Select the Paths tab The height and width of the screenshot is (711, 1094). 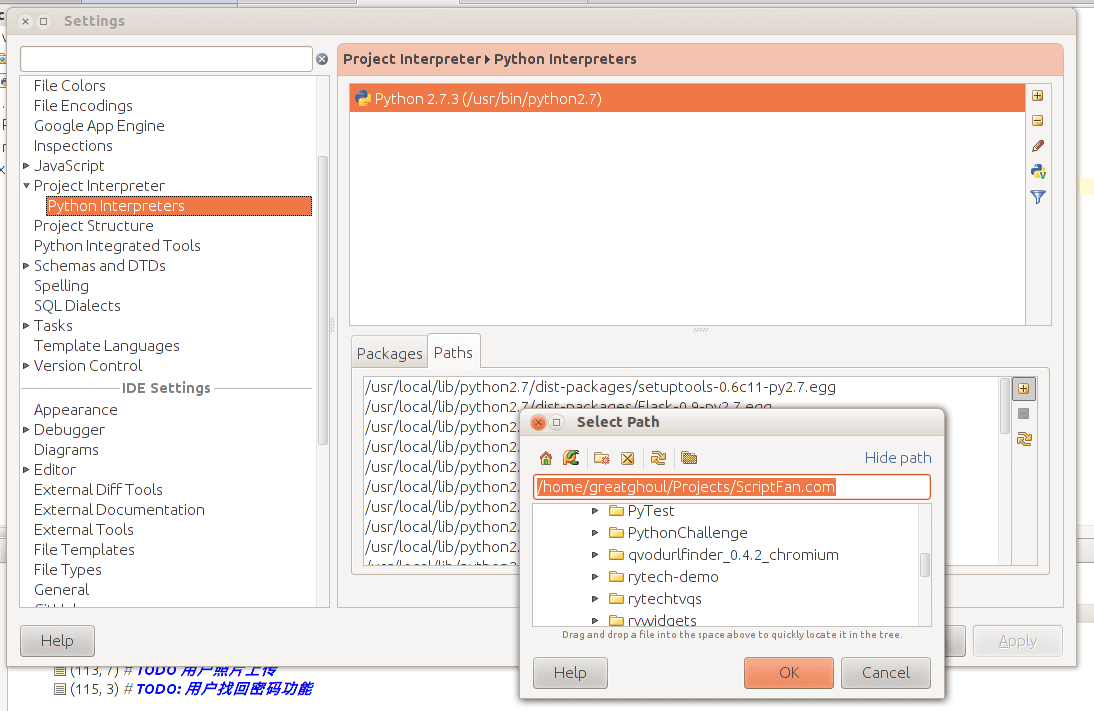pos(454,352)
